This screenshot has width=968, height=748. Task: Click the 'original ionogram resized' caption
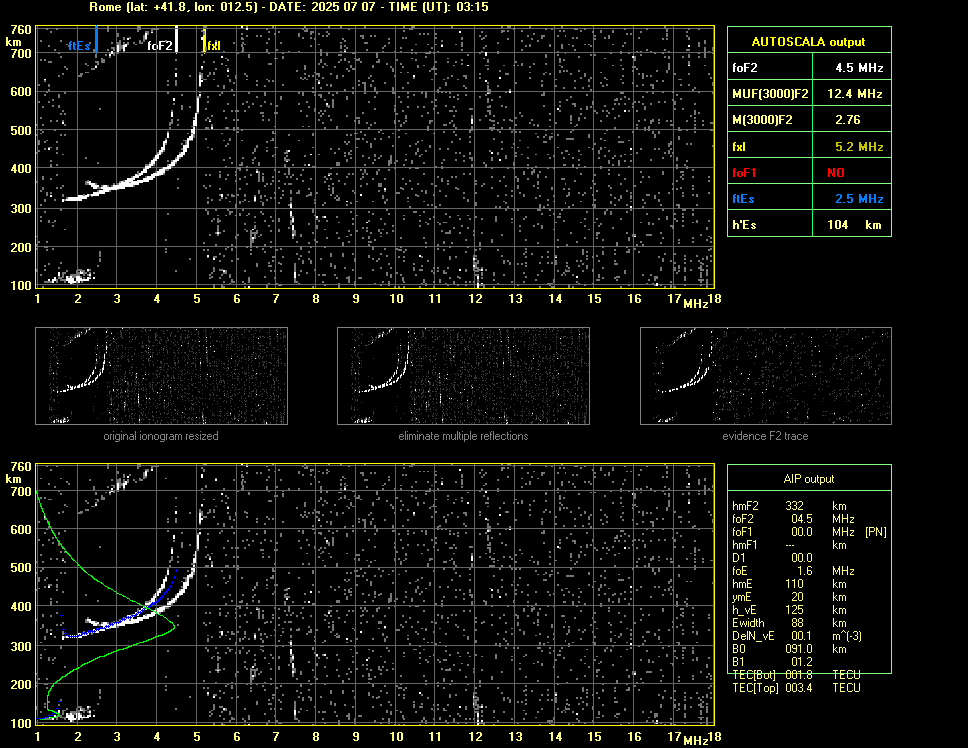pos(161,436)
